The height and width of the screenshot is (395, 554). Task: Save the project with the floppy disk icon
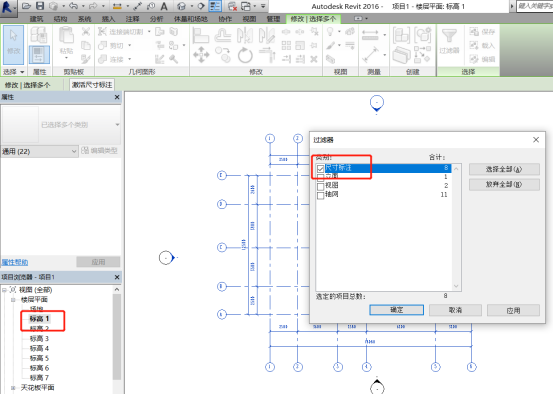click(x=40, y=6)
